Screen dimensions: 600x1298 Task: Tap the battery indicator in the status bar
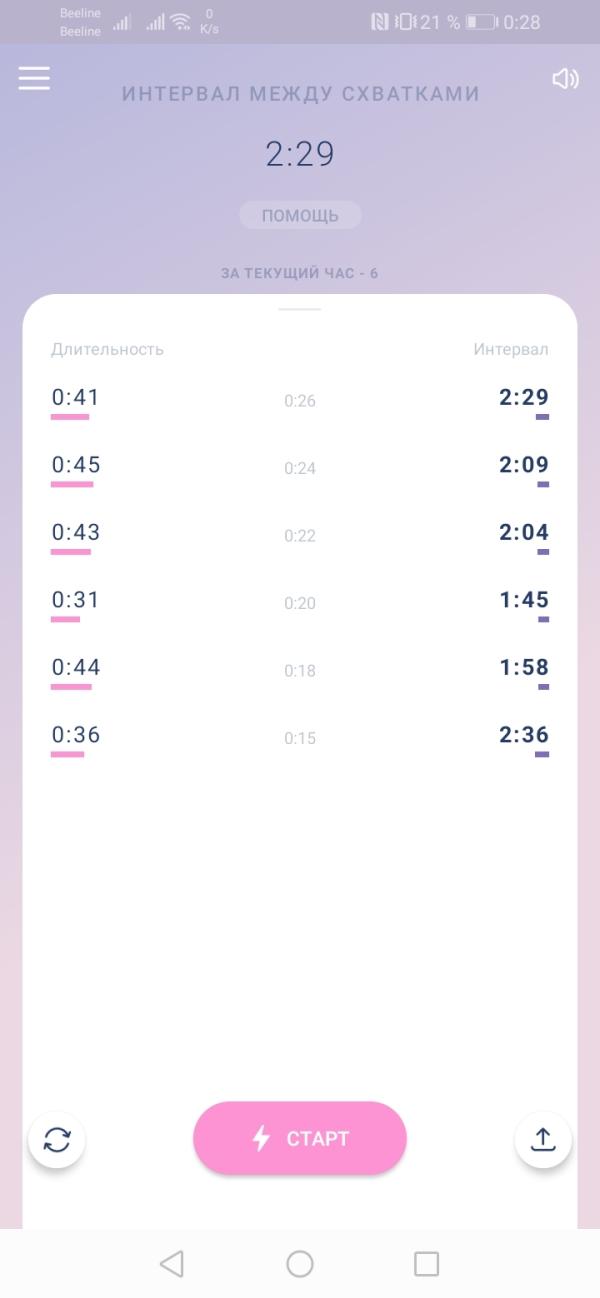click(x=481, y=21)
